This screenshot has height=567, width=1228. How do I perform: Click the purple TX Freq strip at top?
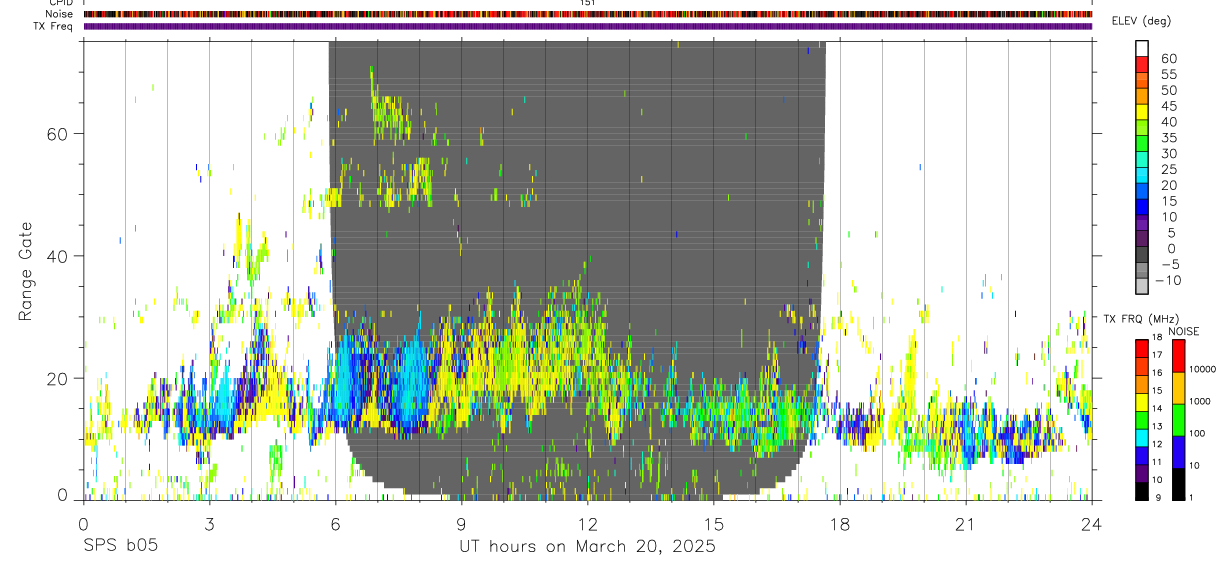tap(588, 26)
